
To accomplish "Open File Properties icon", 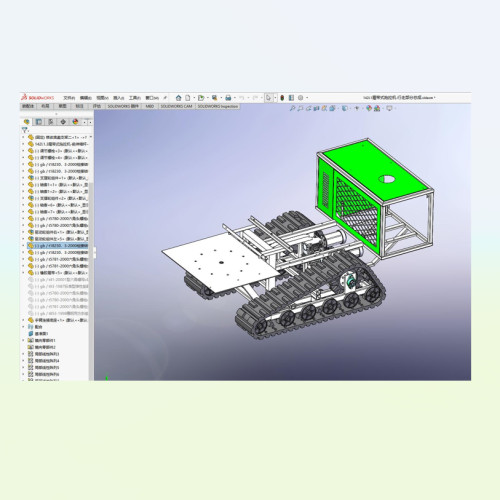I will pos(291,98).
